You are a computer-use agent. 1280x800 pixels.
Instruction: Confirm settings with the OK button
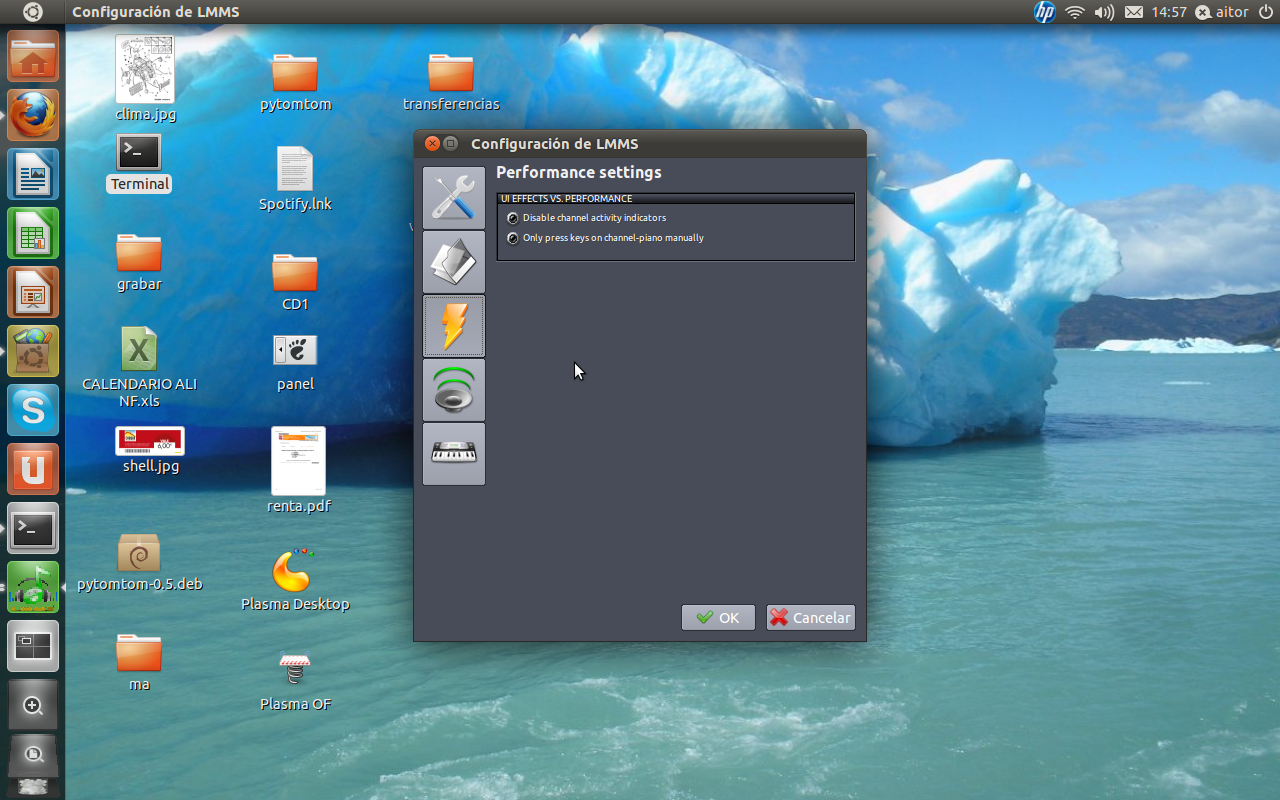click(x=718, y=617)
